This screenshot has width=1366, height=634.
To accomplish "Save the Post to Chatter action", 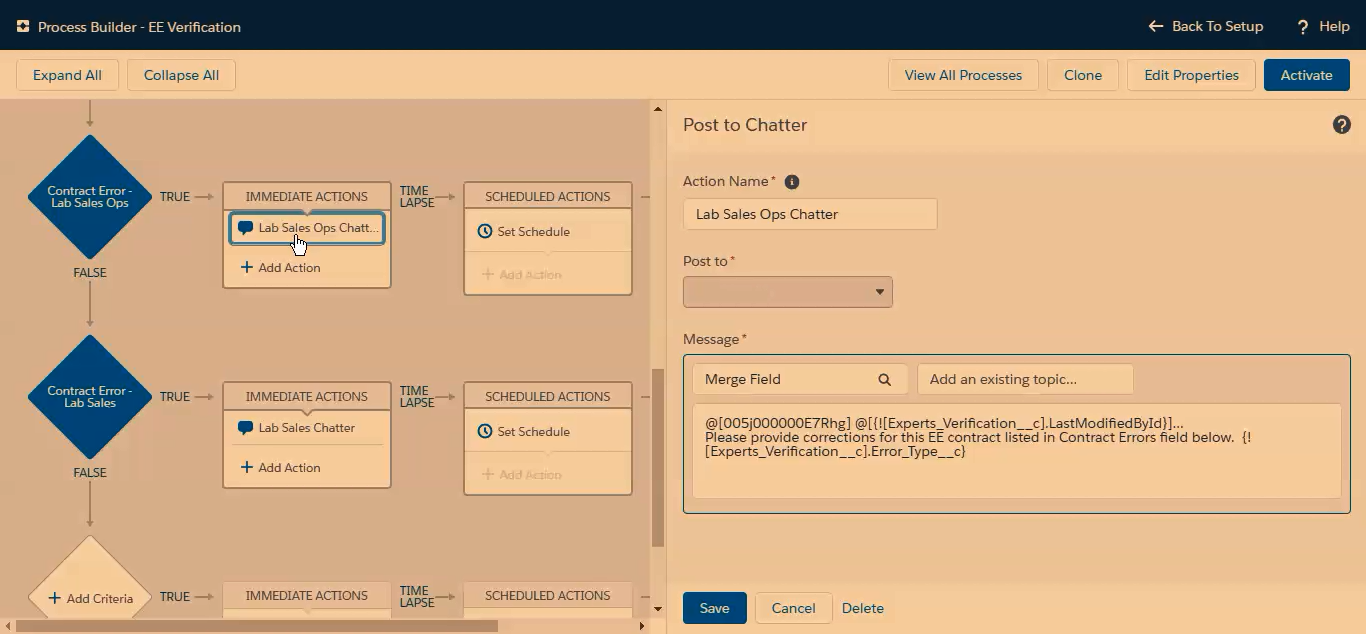I will click(715, 608).
